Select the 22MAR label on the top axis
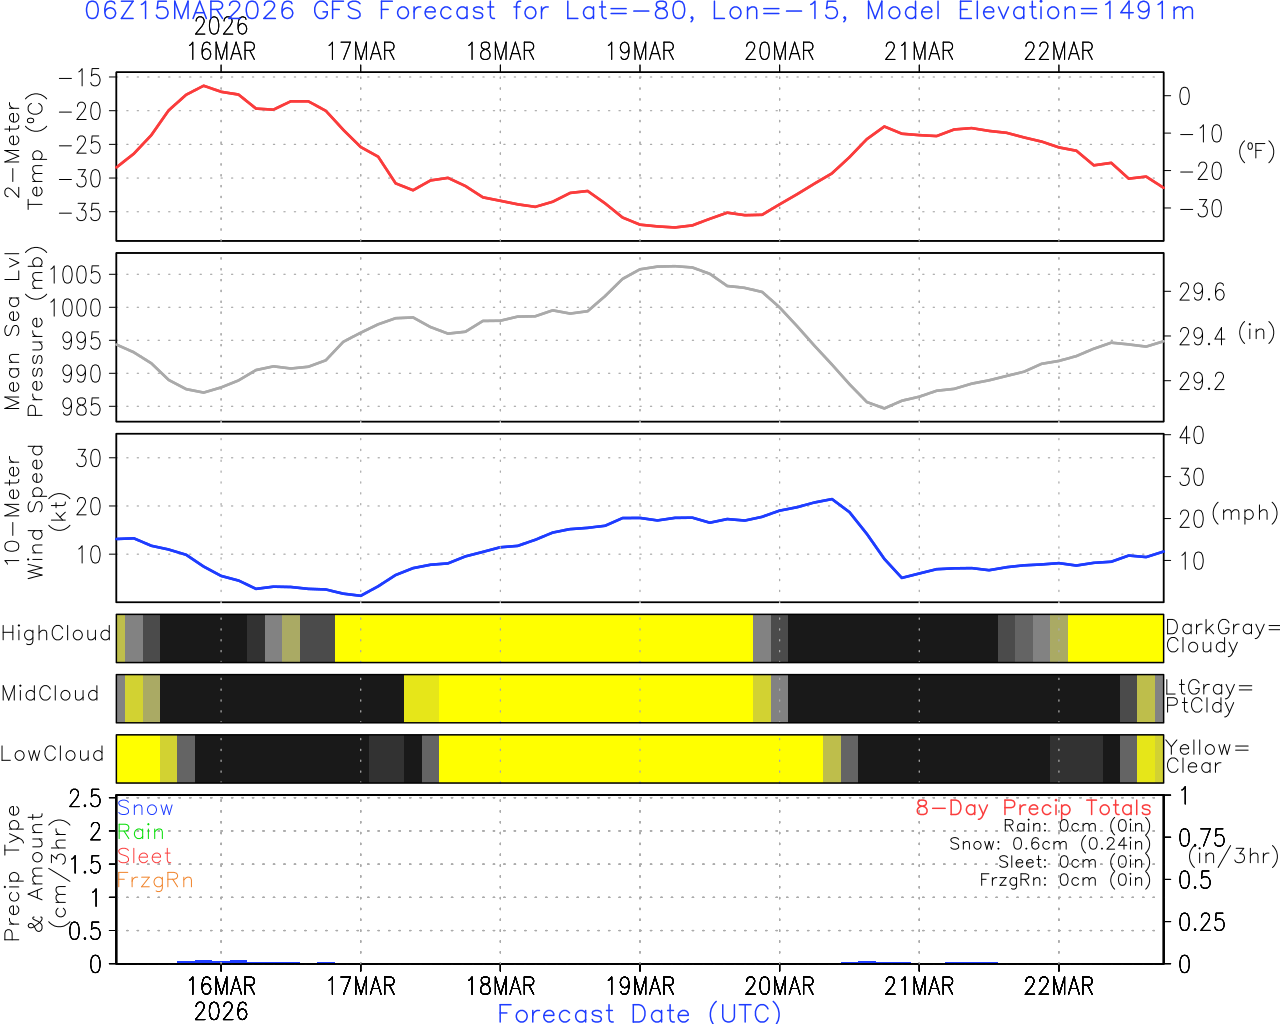 click(1058, 52)
